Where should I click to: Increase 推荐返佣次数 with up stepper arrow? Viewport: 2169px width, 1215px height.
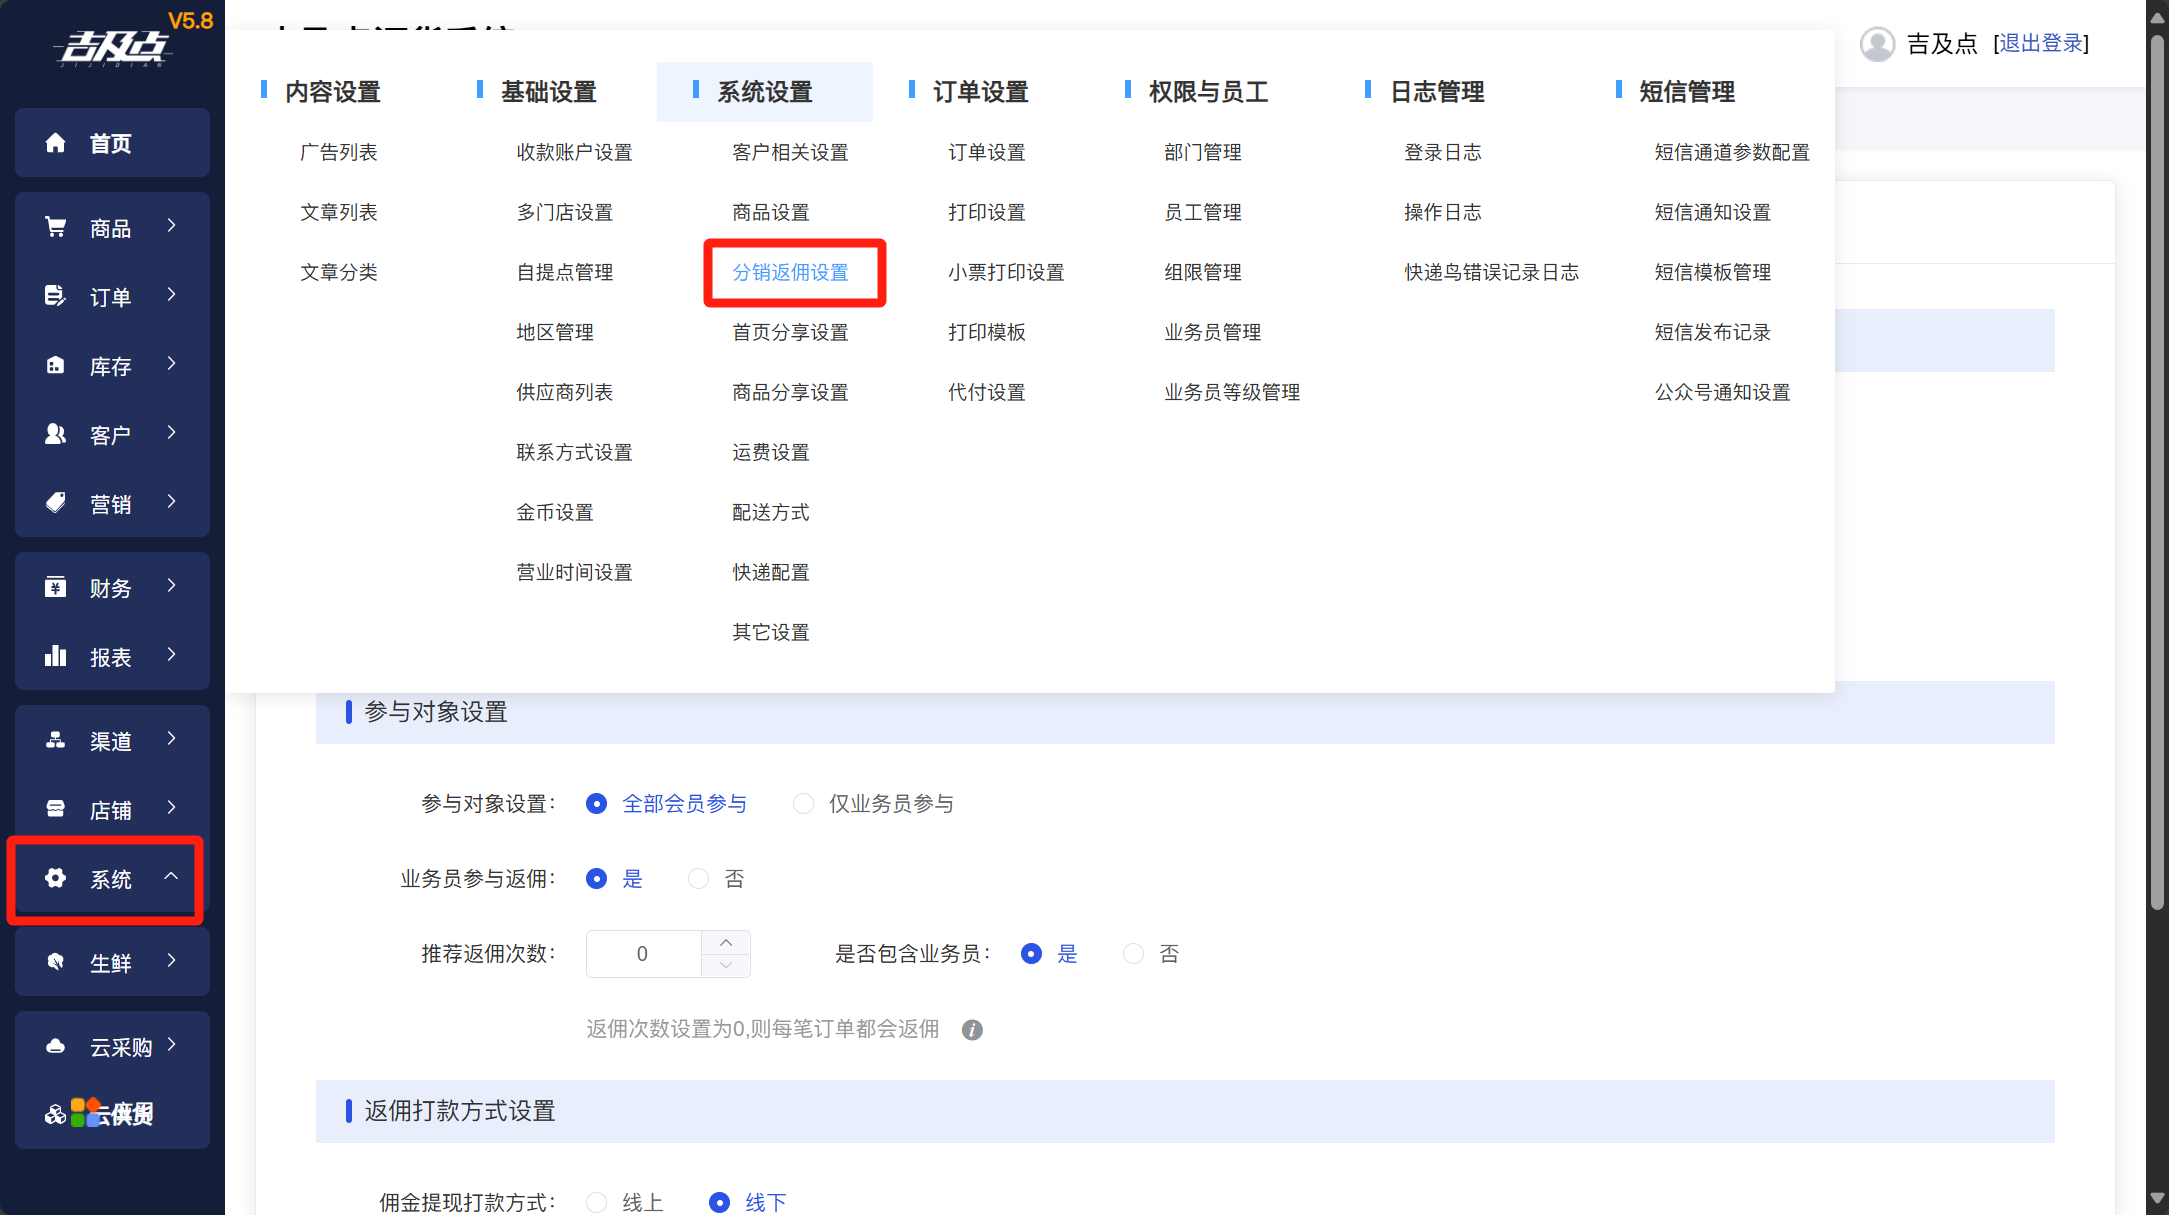(x=726, y=943)
